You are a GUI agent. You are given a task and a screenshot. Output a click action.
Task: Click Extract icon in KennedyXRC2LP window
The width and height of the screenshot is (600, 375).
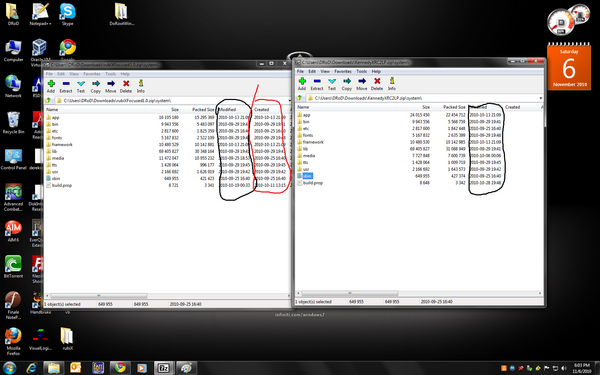317,81
